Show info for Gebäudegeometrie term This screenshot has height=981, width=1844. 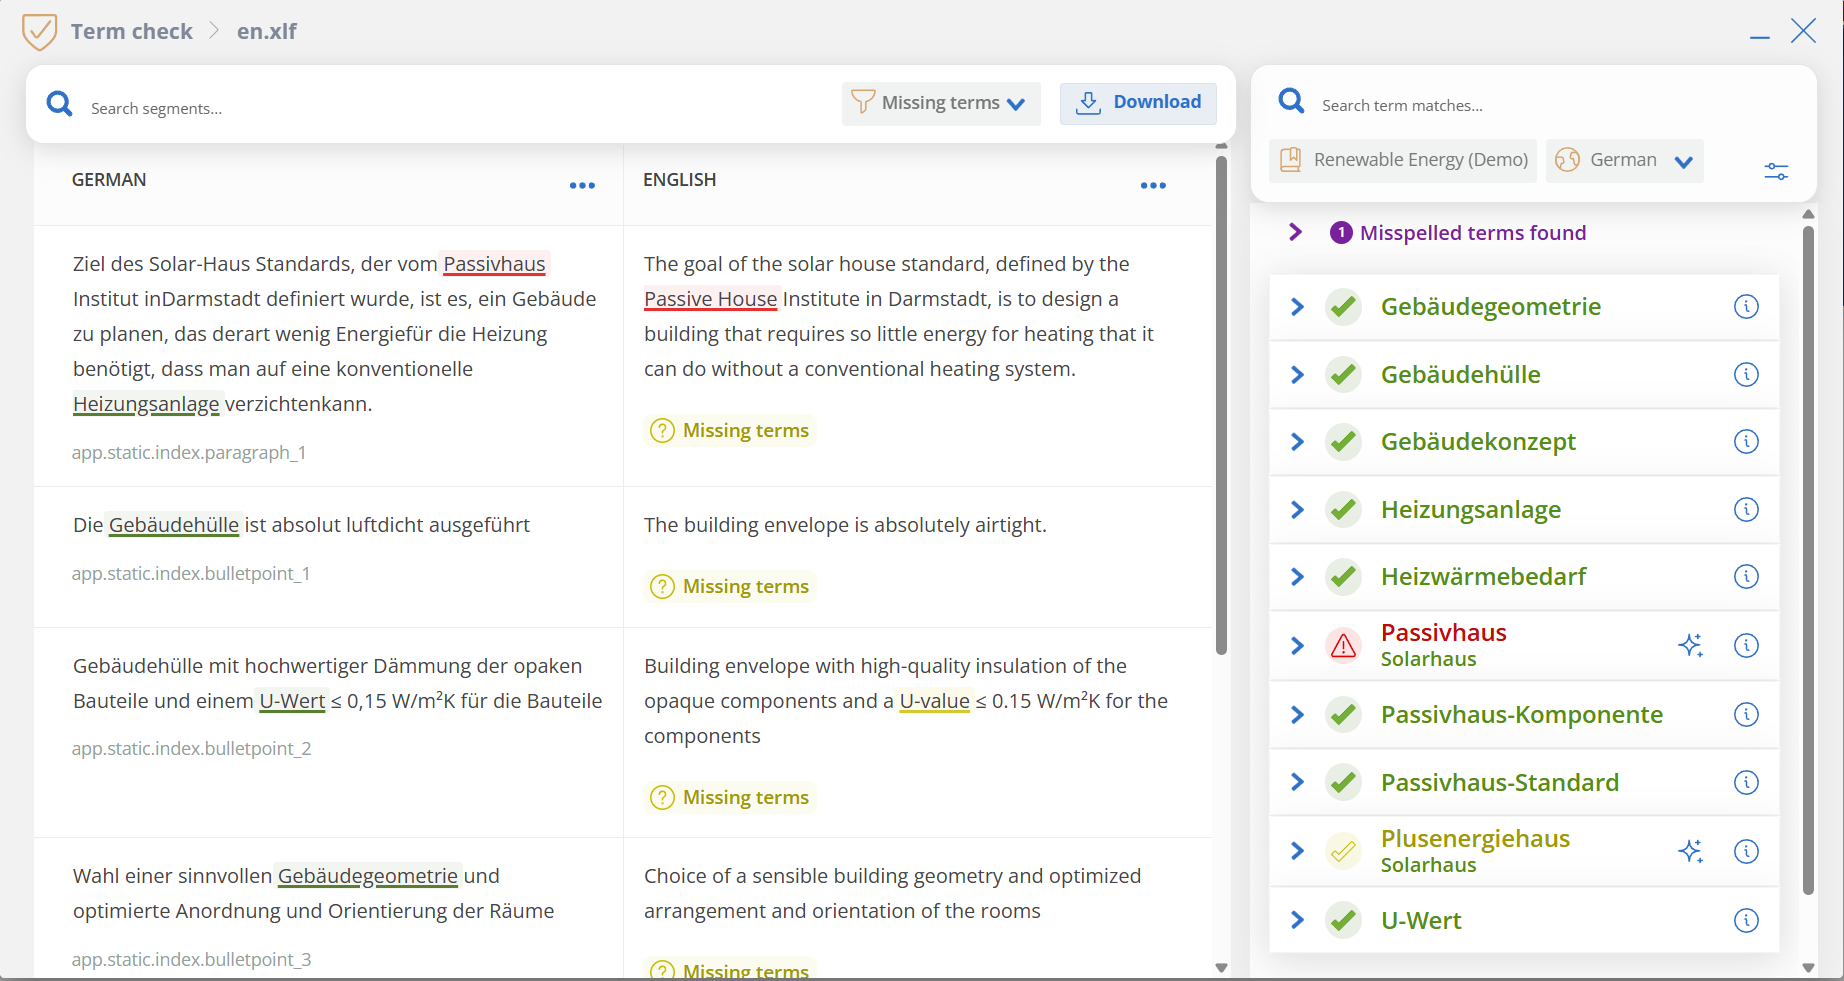click(1746, 307)
